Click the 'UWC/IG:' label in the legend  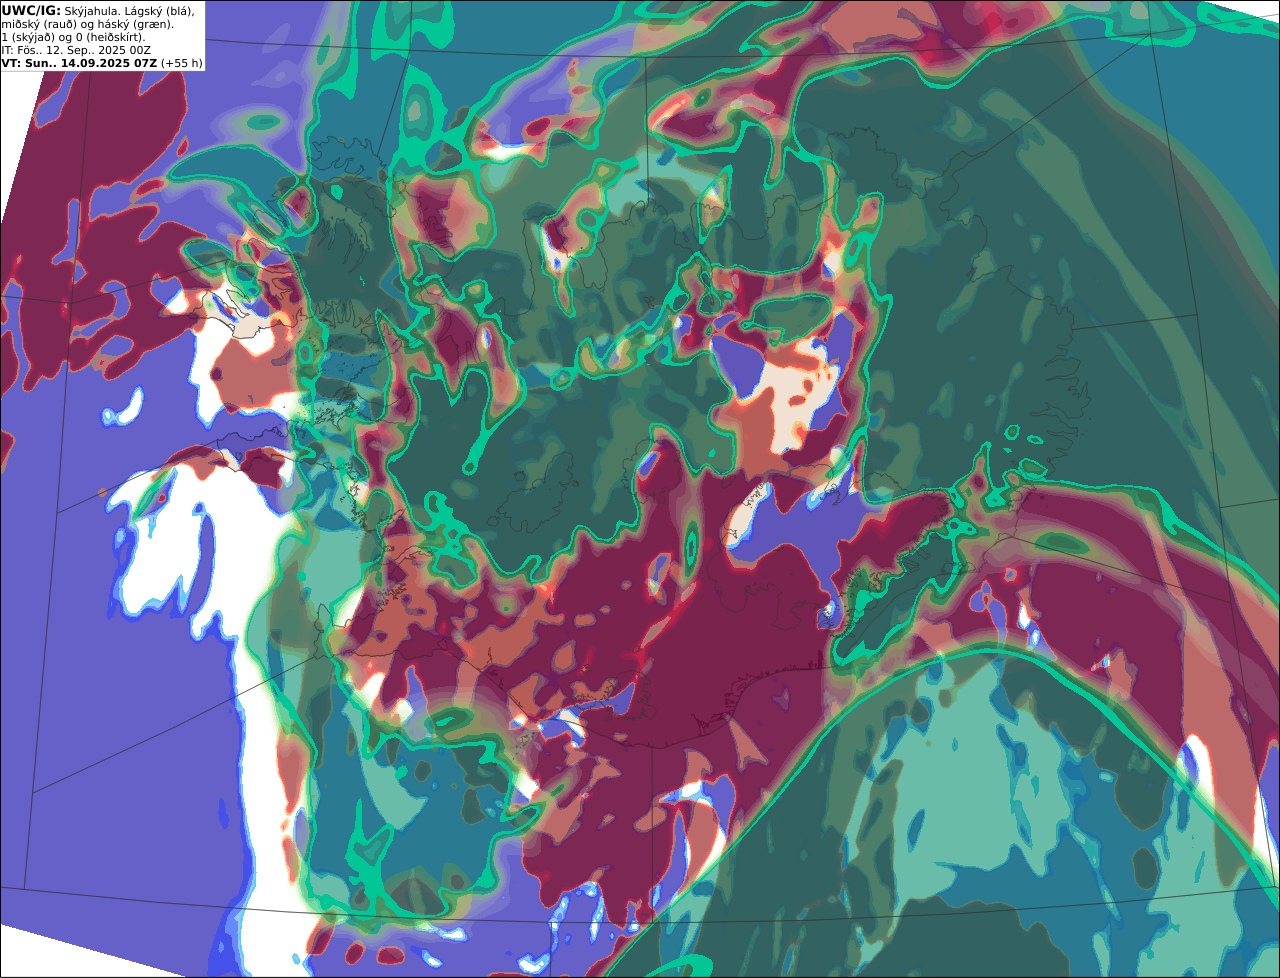coord(31,10)
